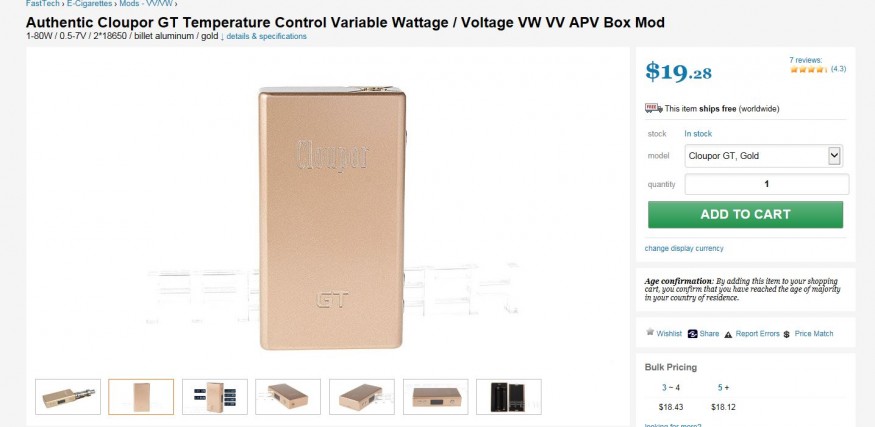Open the model dropdown for Cloupor GT, Gold
Viewport: 875px width, 427px height.
coord(763,156)
